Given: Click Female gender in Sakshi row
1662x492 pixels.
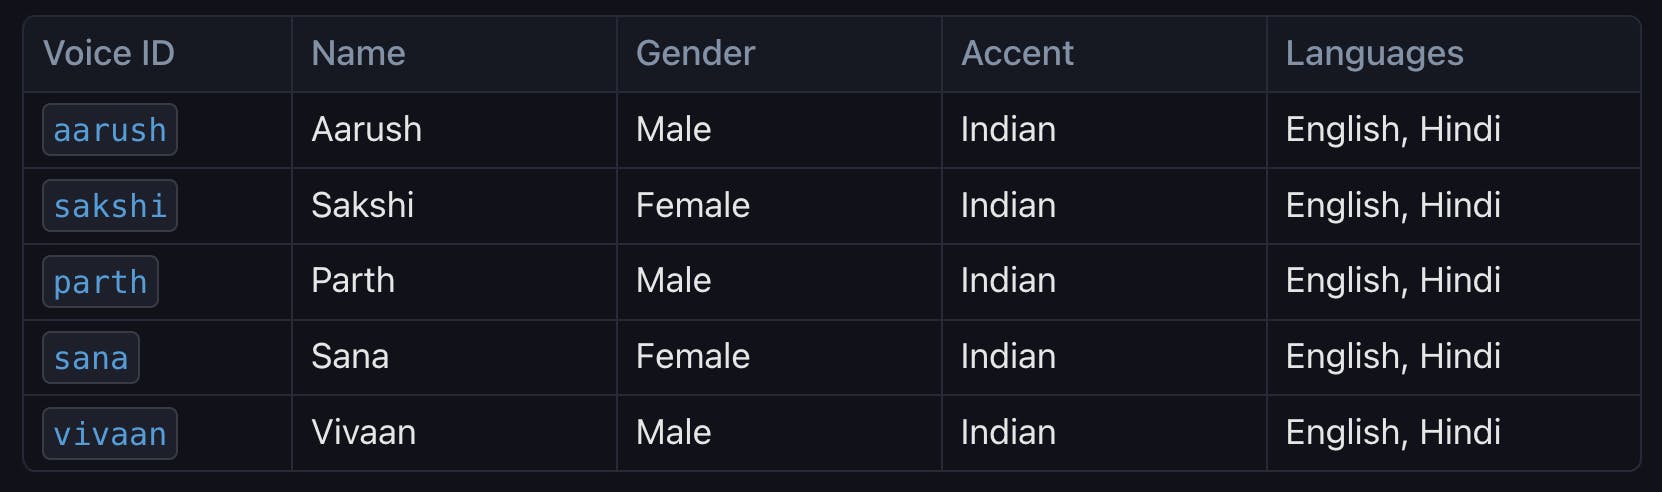Looking at the screenshot, I should (693, 205).
